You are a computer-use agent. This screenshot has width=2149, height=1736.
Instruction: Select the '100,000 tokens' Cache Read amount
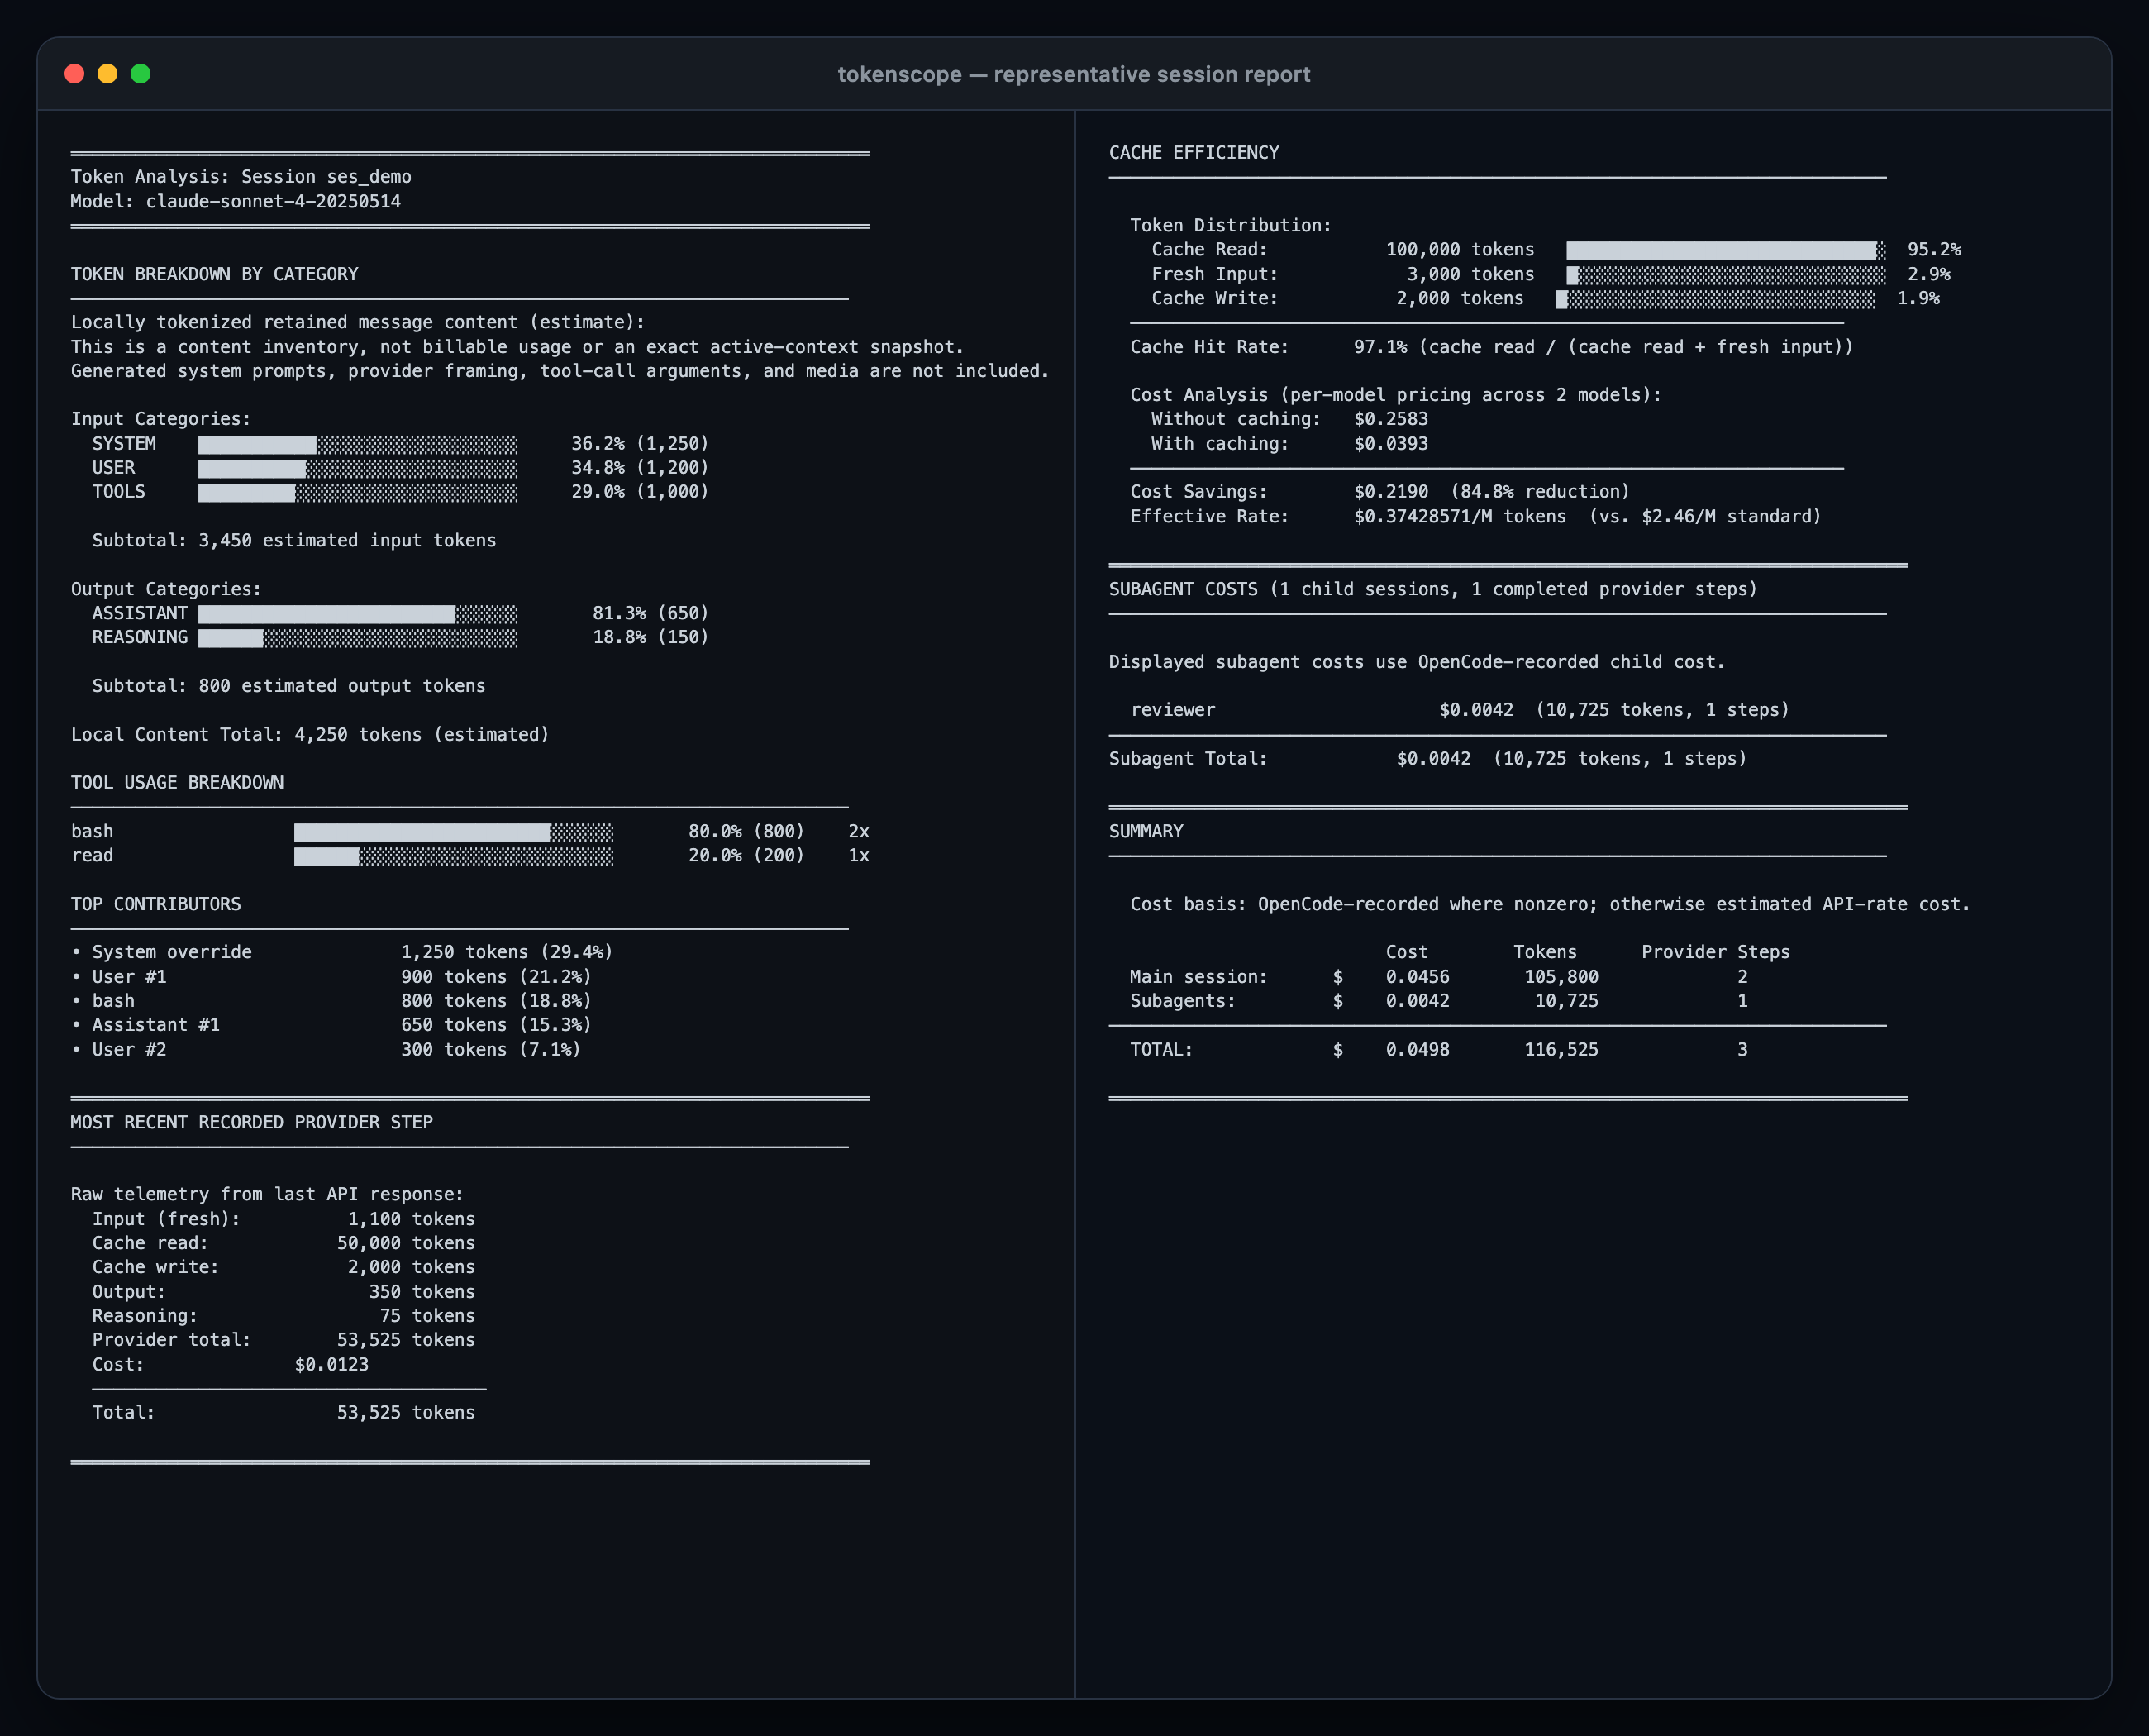click(x=1460, y=250)
